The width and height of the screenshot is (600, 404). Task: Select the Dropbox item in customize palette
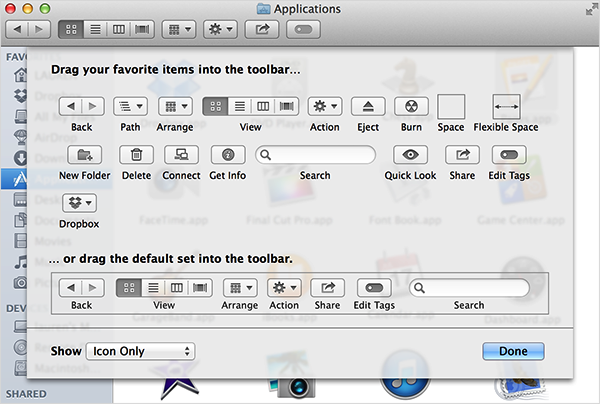tap(80, 203)
